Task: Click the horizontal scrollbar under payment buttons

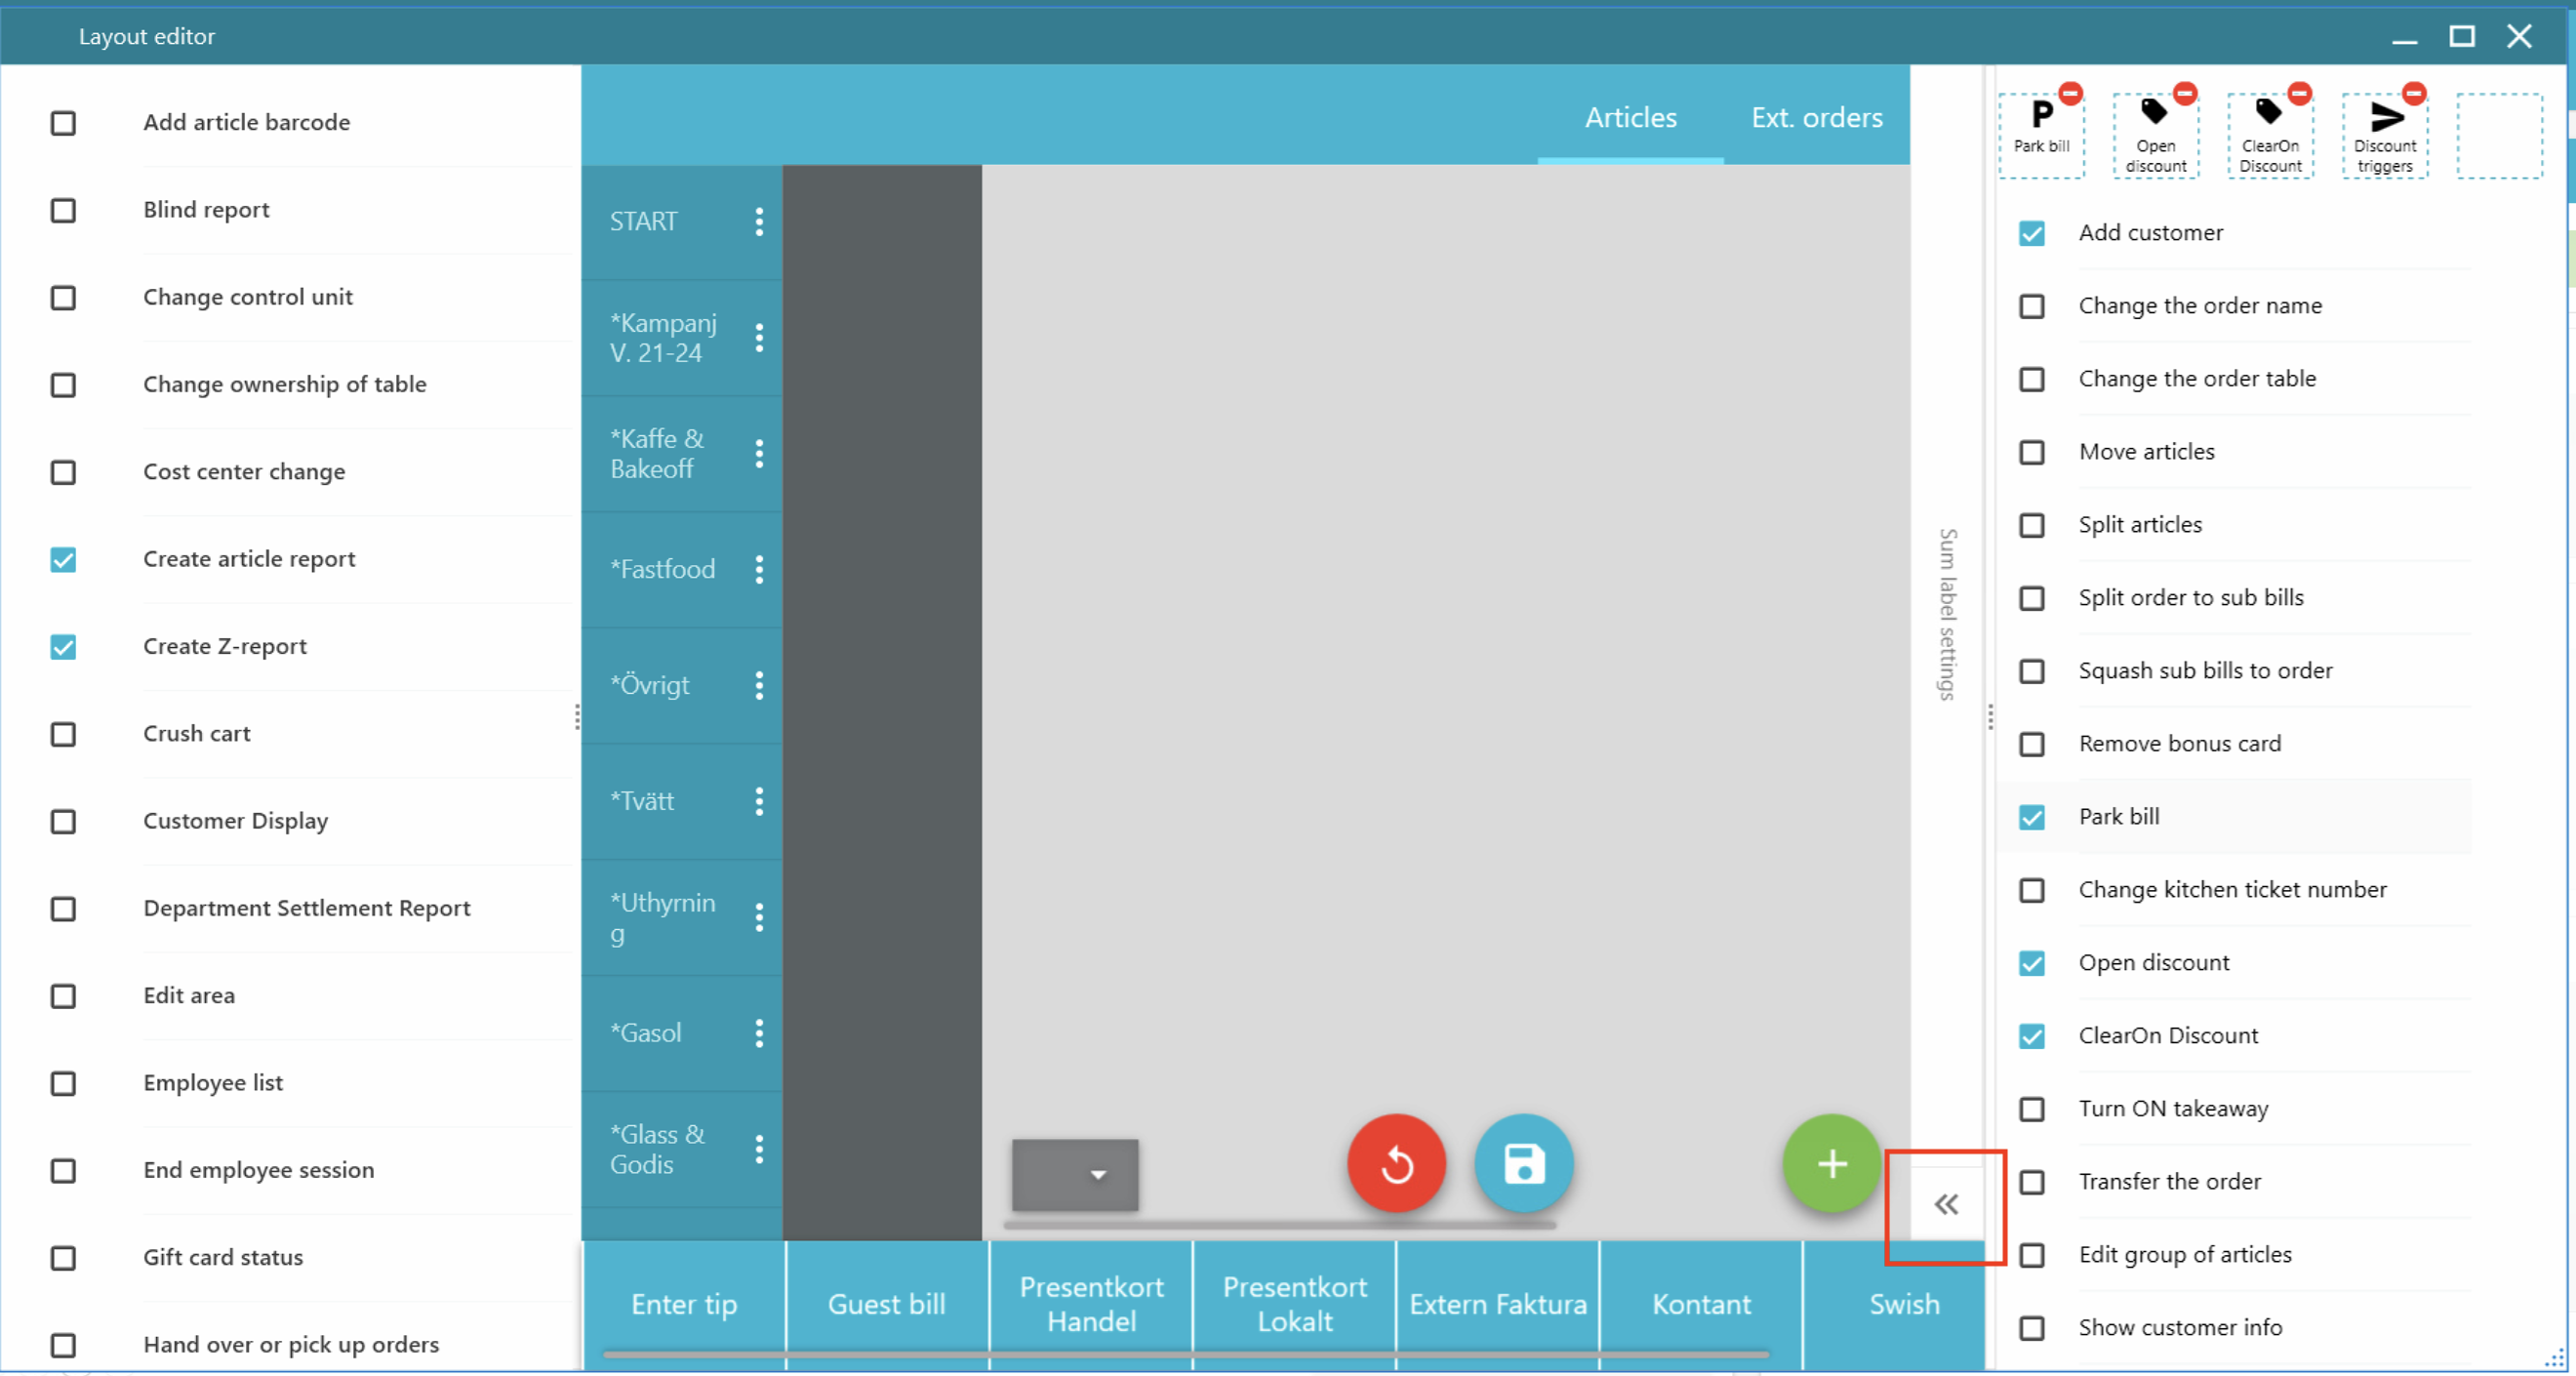Action: (1185, 1355)
